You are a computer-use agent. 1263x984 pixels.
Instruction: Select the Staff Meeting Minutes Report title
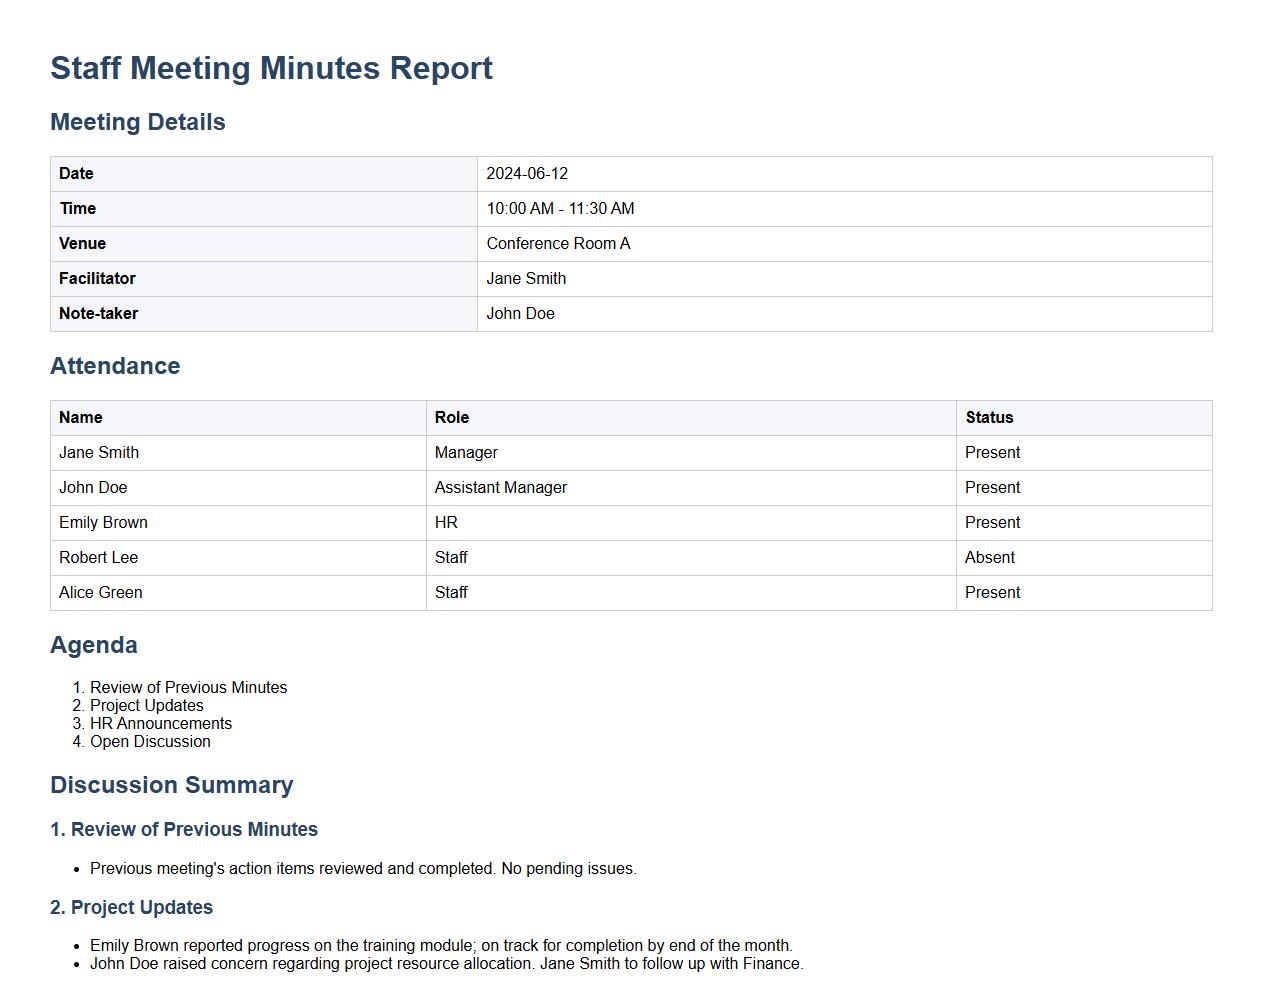coord(271,68)
